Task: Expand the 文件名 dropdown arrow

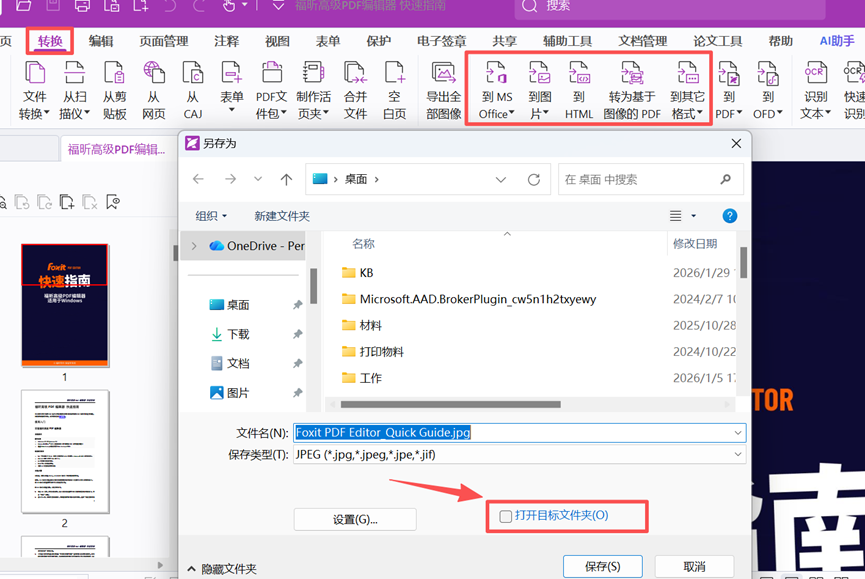Action: pyautogui.click(x=738, y=433)
